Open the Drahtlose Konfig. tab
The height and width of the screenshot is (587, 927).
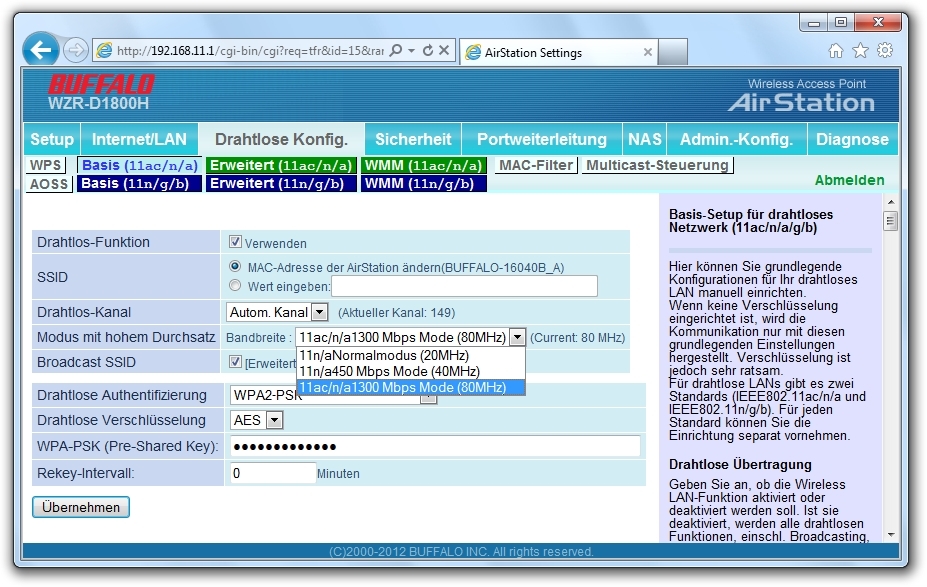point(281,139)
